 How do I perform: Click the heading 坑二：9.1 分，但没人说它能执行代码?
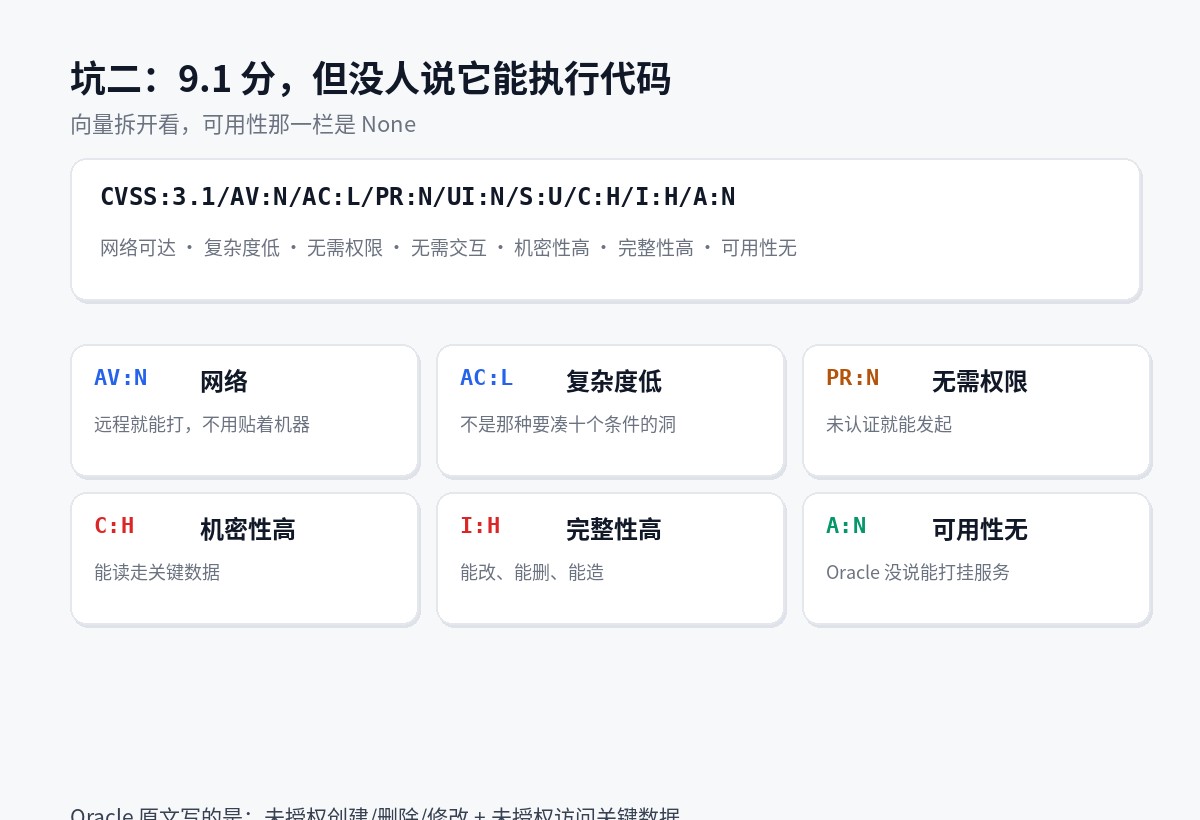[x=370, y=78]
